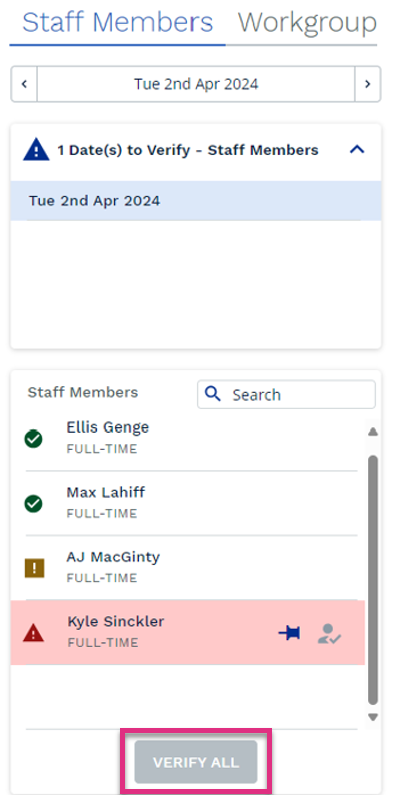Select the Staff Members tab
394x795 pixels.
click(118, 22)
